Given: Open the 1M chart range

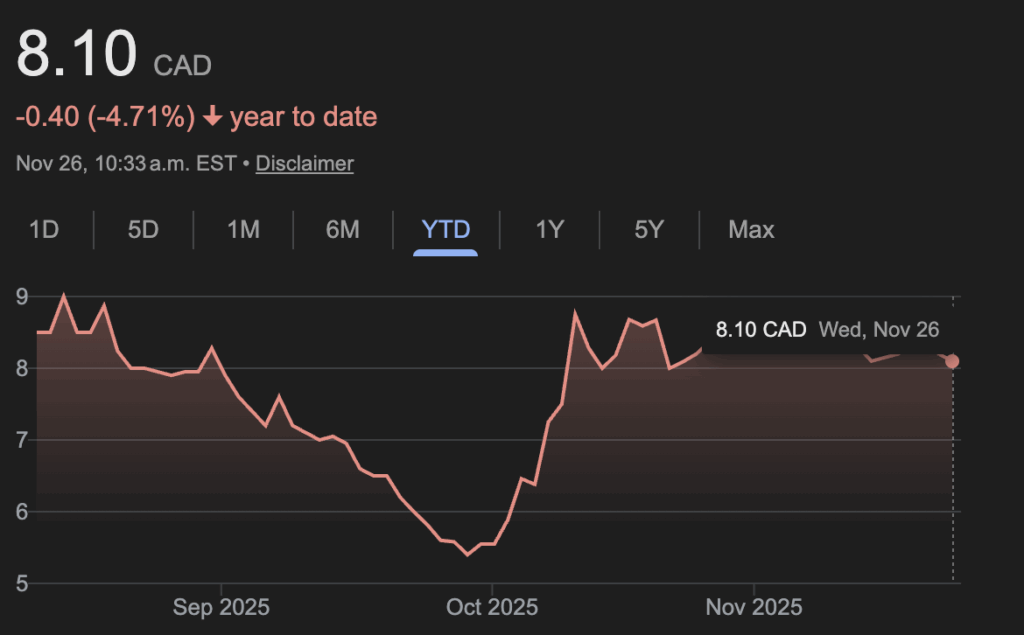Looking at the screenshot, I should 243,230.
